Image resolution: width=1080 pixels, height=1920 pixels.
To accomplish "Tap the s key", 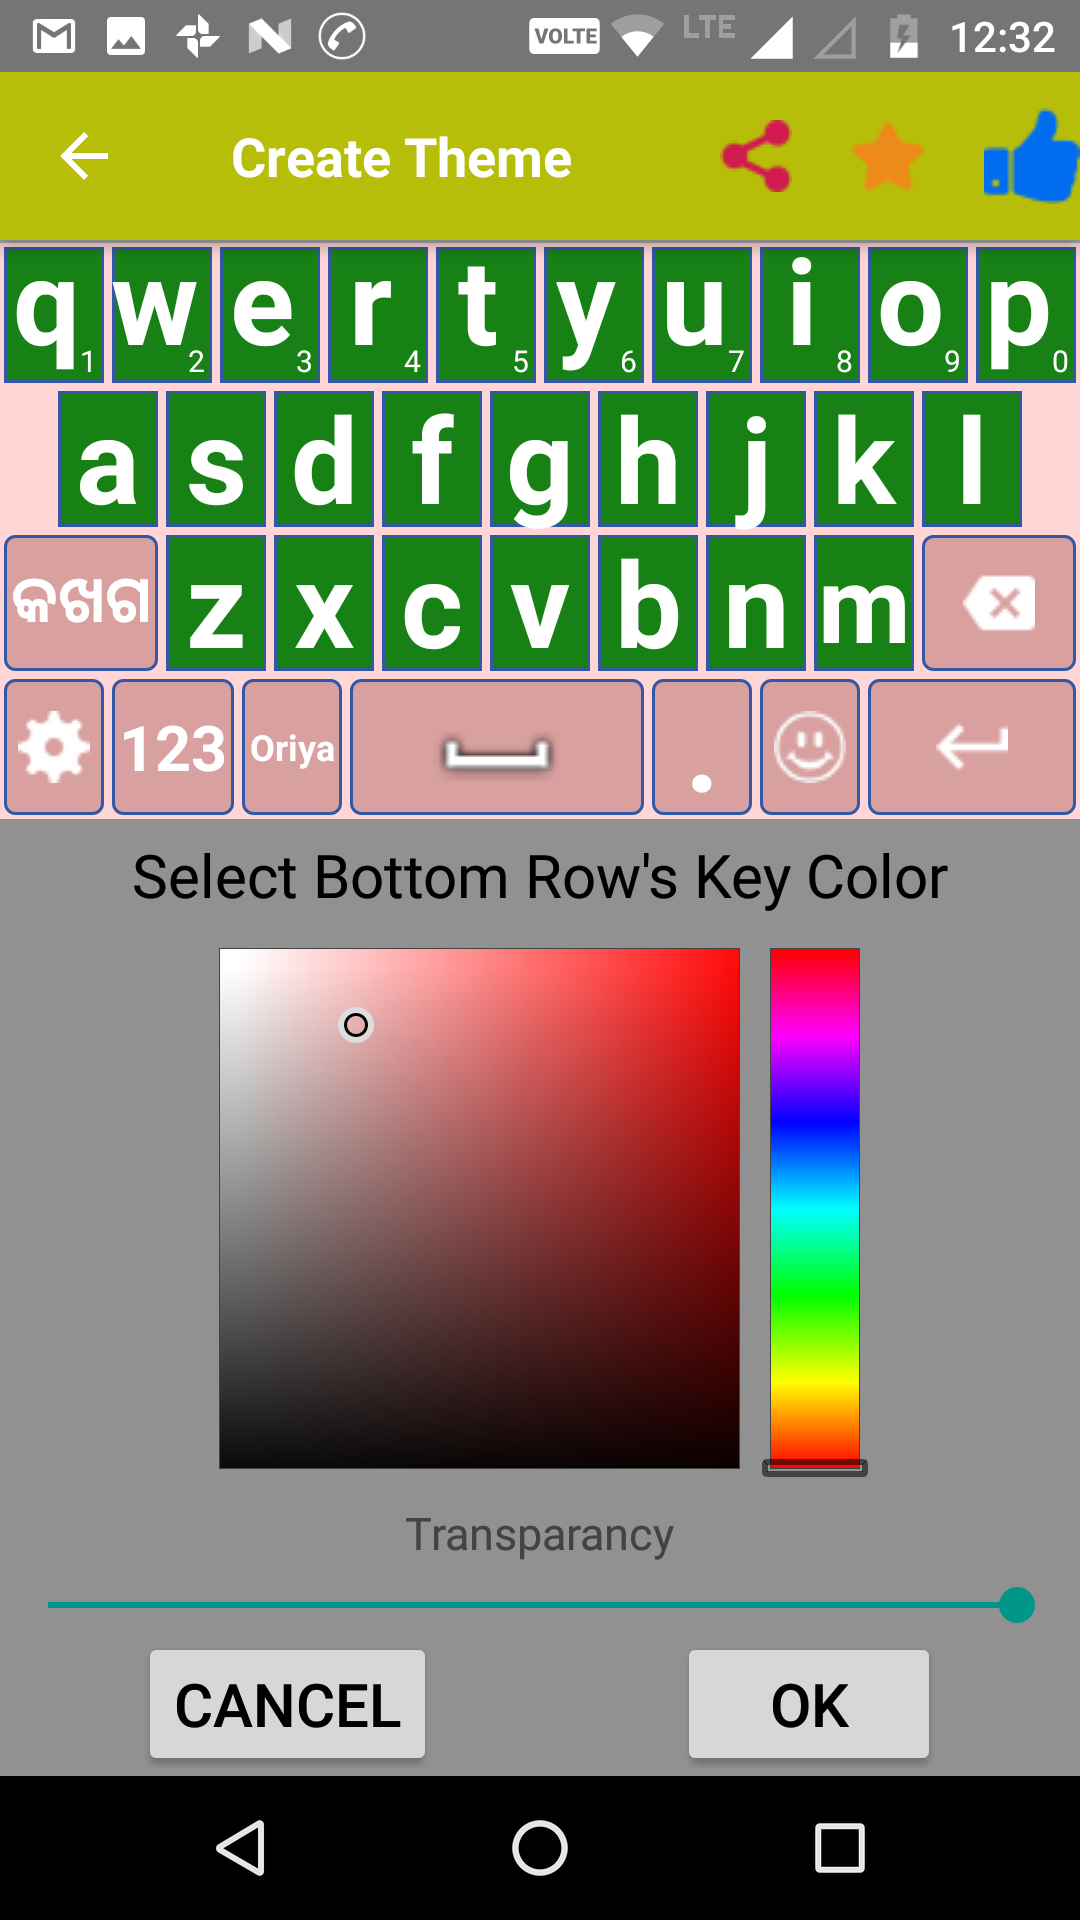I will (x=216, y=459).
